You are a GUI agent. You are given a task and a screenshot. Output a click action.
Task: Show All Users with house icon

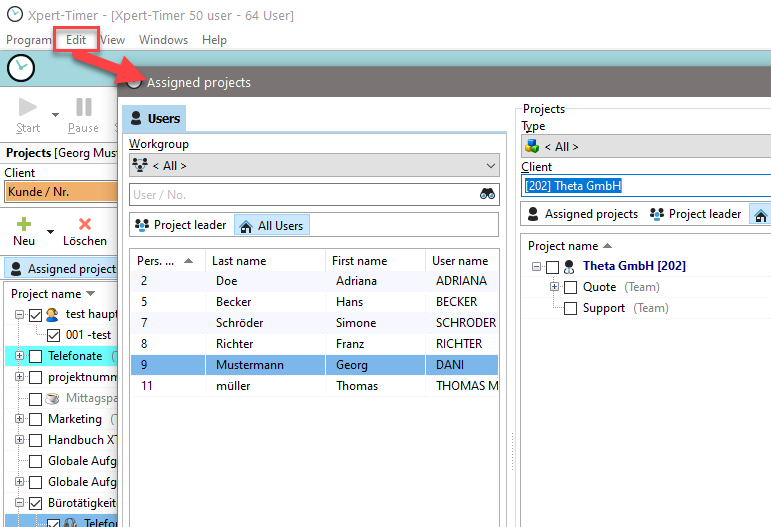pyautogui.click(x=271, y=226)
